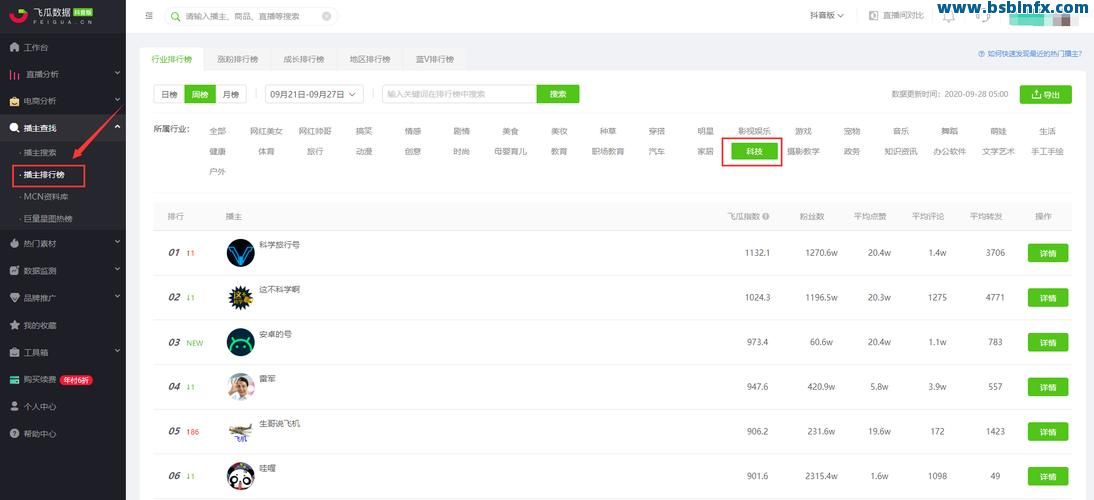Open 直播间对比 comparison tool
The image size is (1094, 500).
896,15
